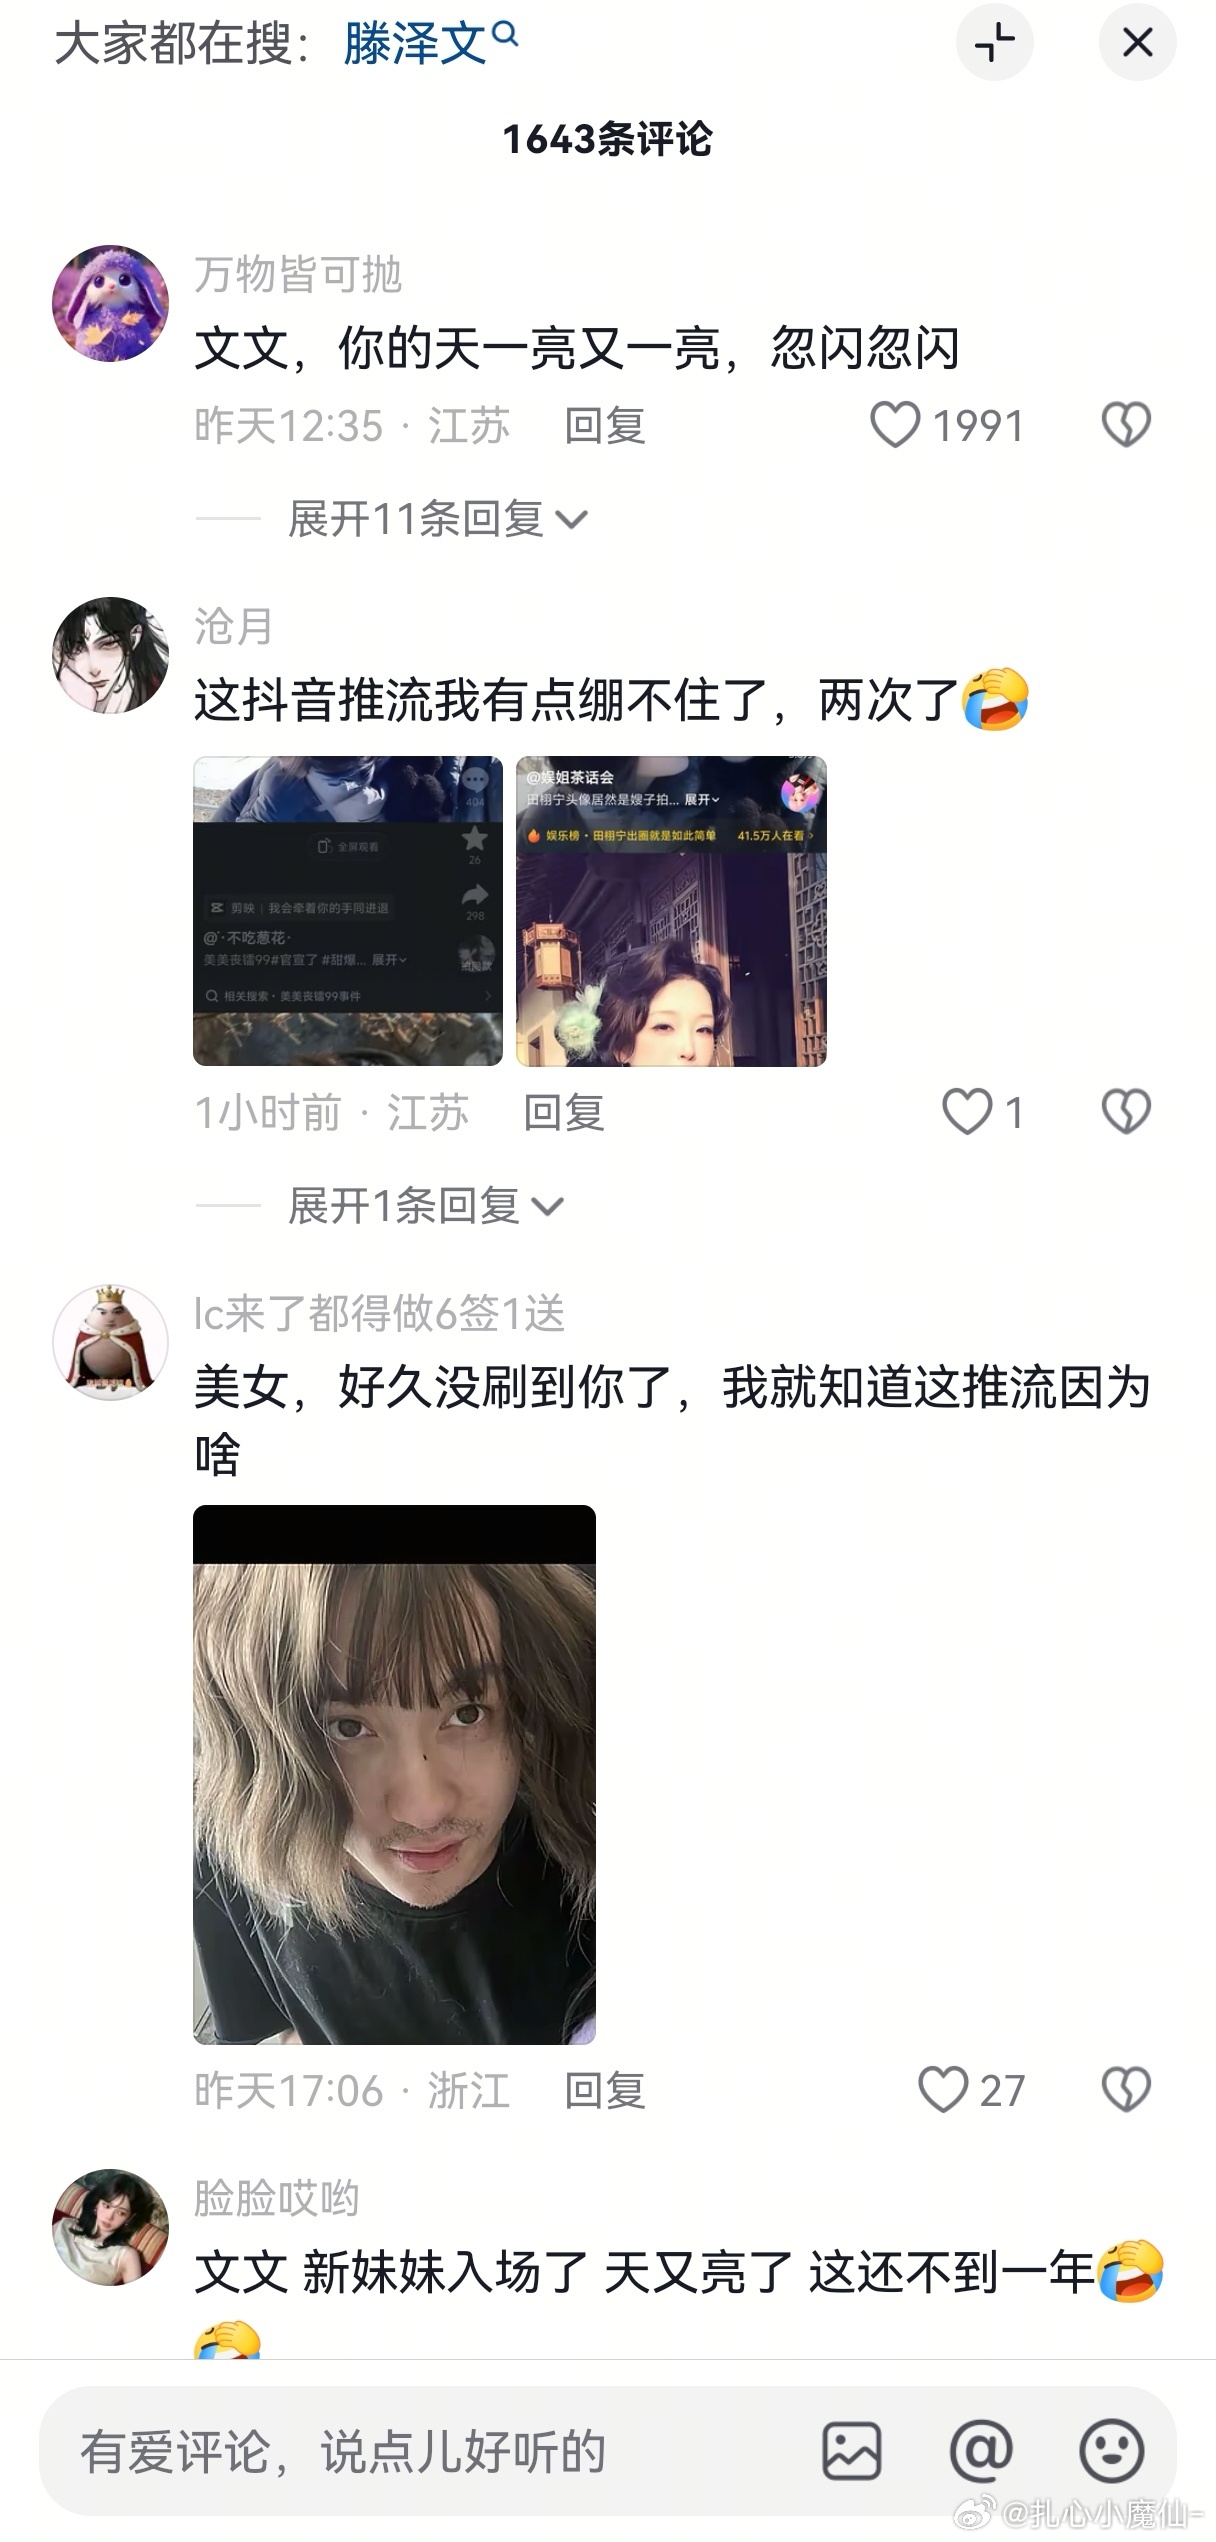
Task: Tap broken heart on 沧月's comment
Action: coord(1126,1112)
